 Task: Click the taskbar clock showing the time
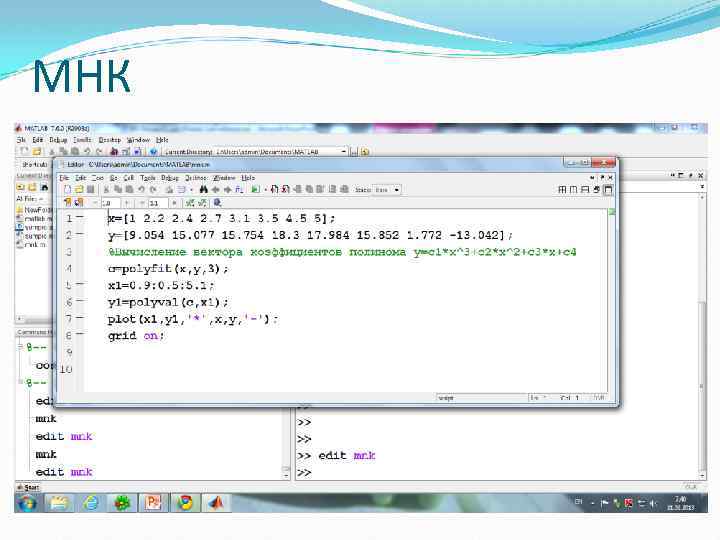pos(681,503)
